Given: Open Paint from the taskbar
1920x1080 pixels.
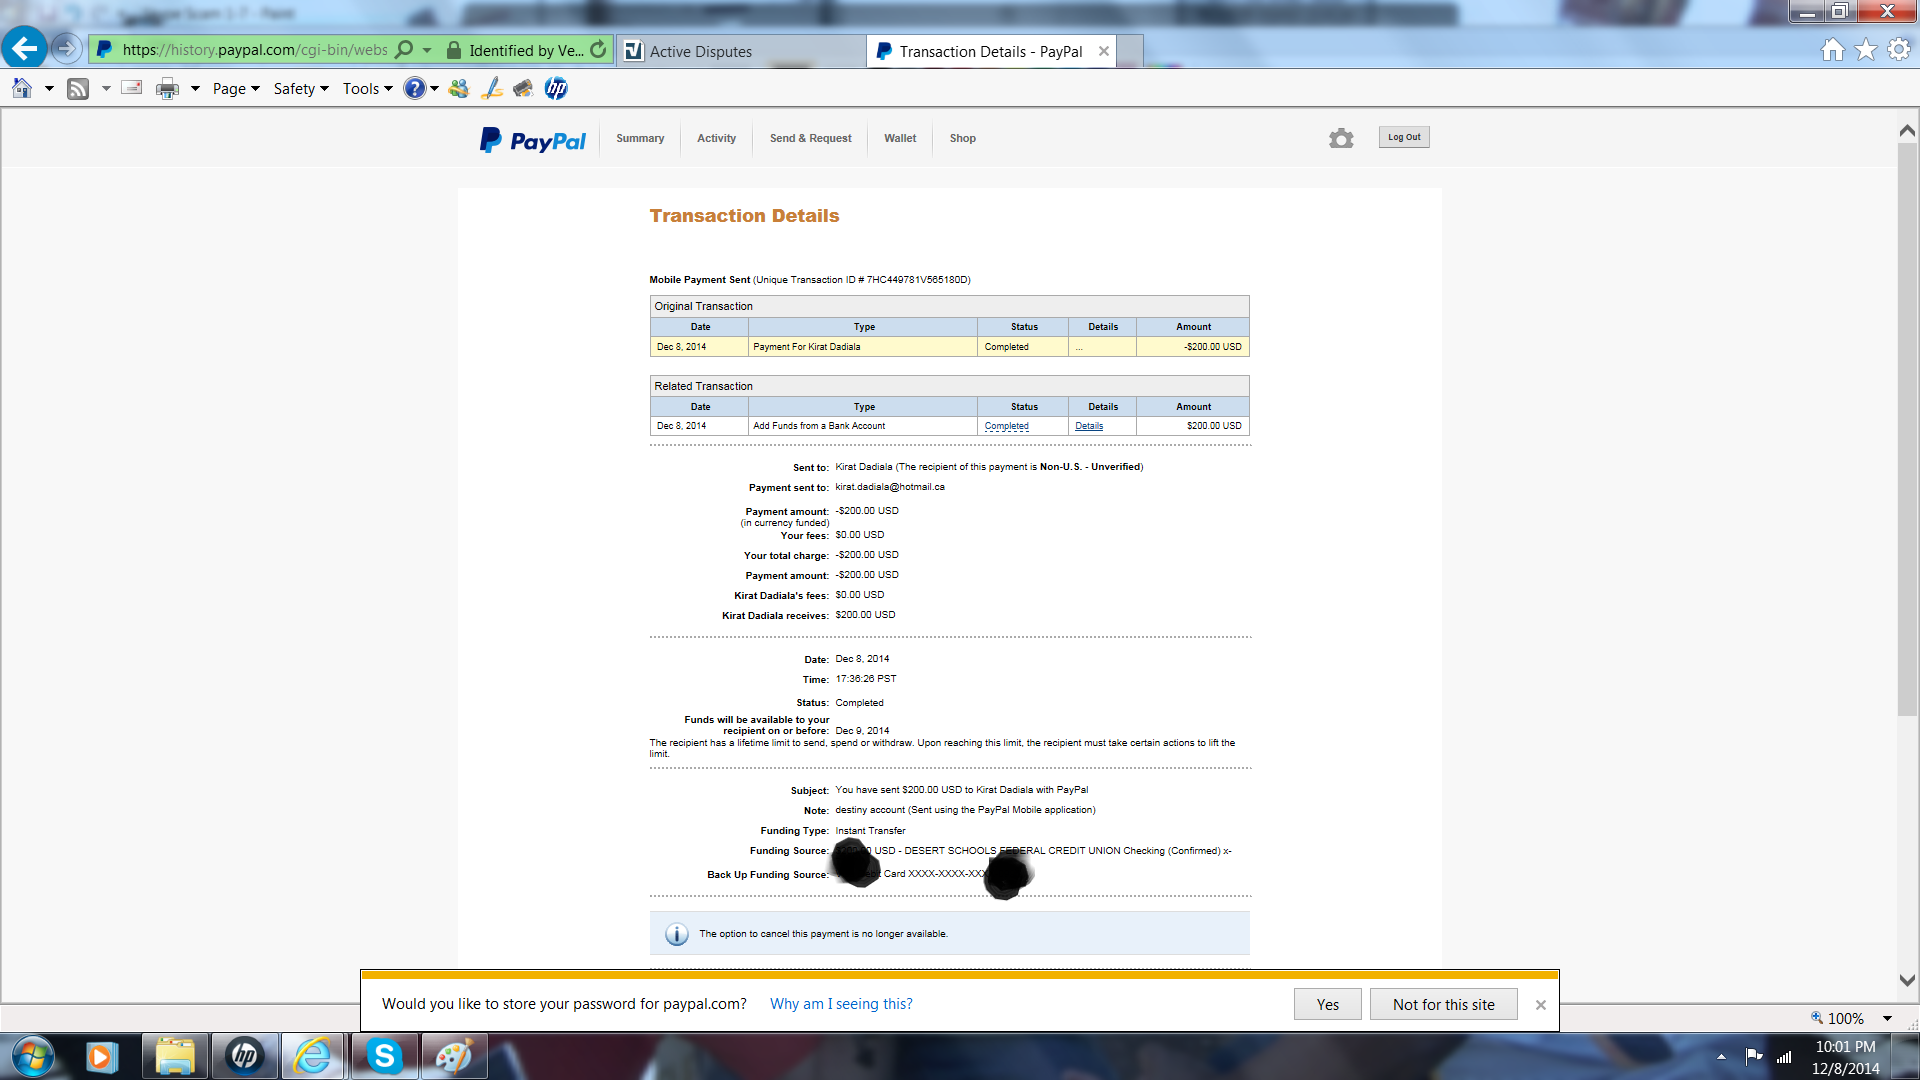Looking at the screenshot, I should pos(454,1056).
